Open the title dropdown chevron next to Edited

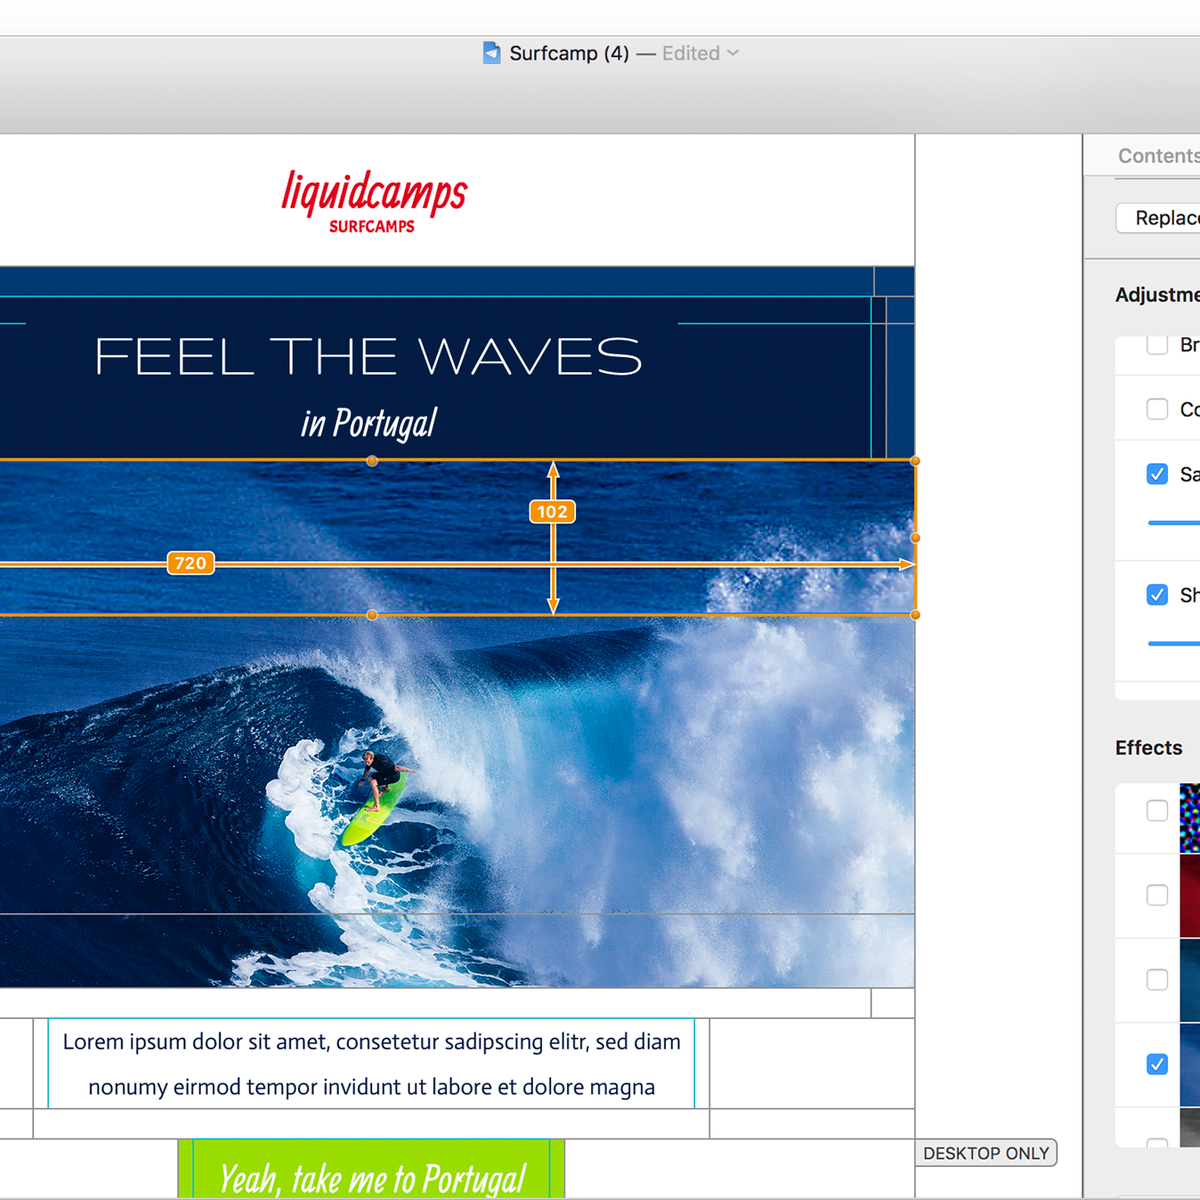(x=733, y=53)
